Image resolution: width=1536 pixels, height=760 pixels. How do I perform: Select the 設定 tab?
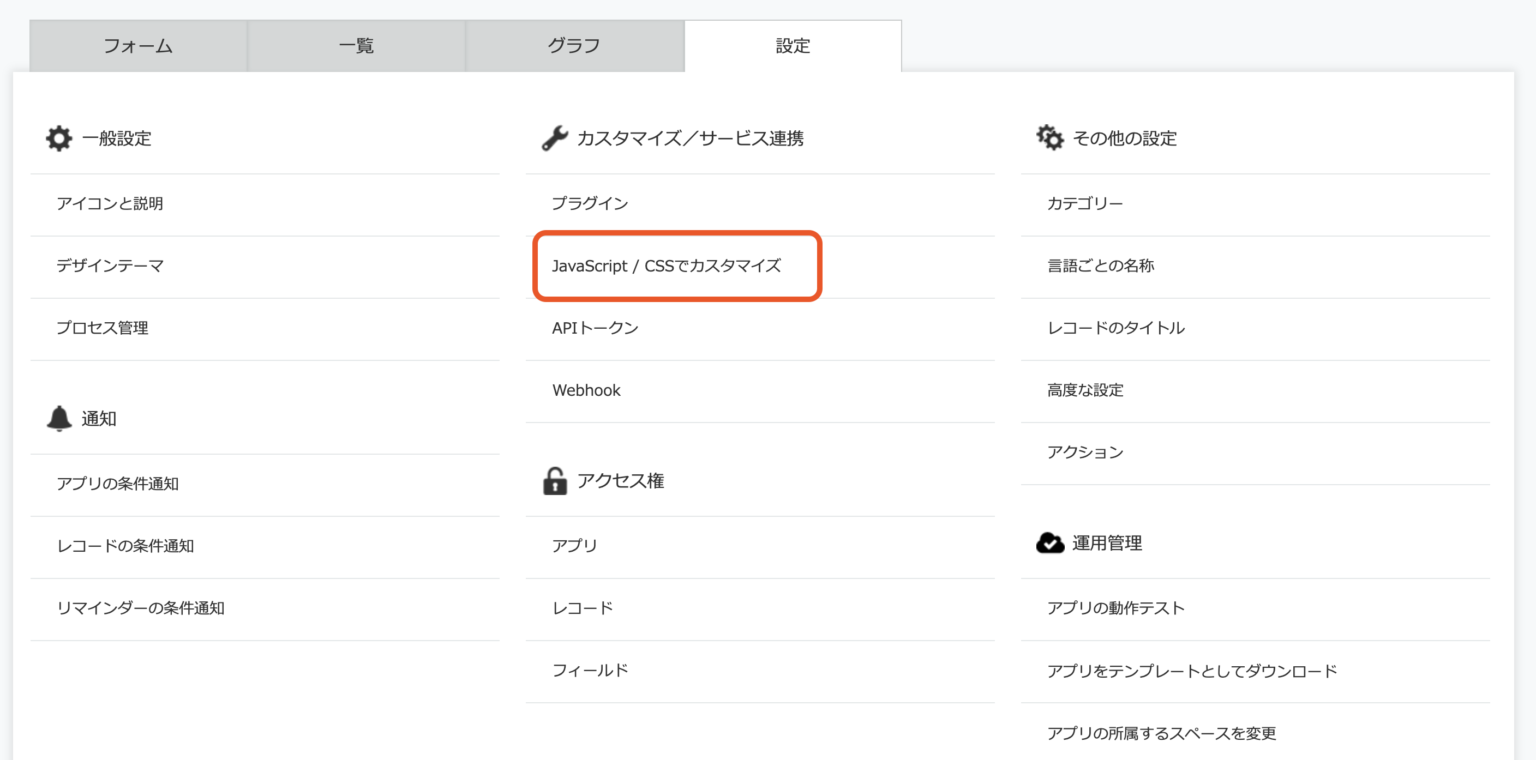(x=792, y=46)
